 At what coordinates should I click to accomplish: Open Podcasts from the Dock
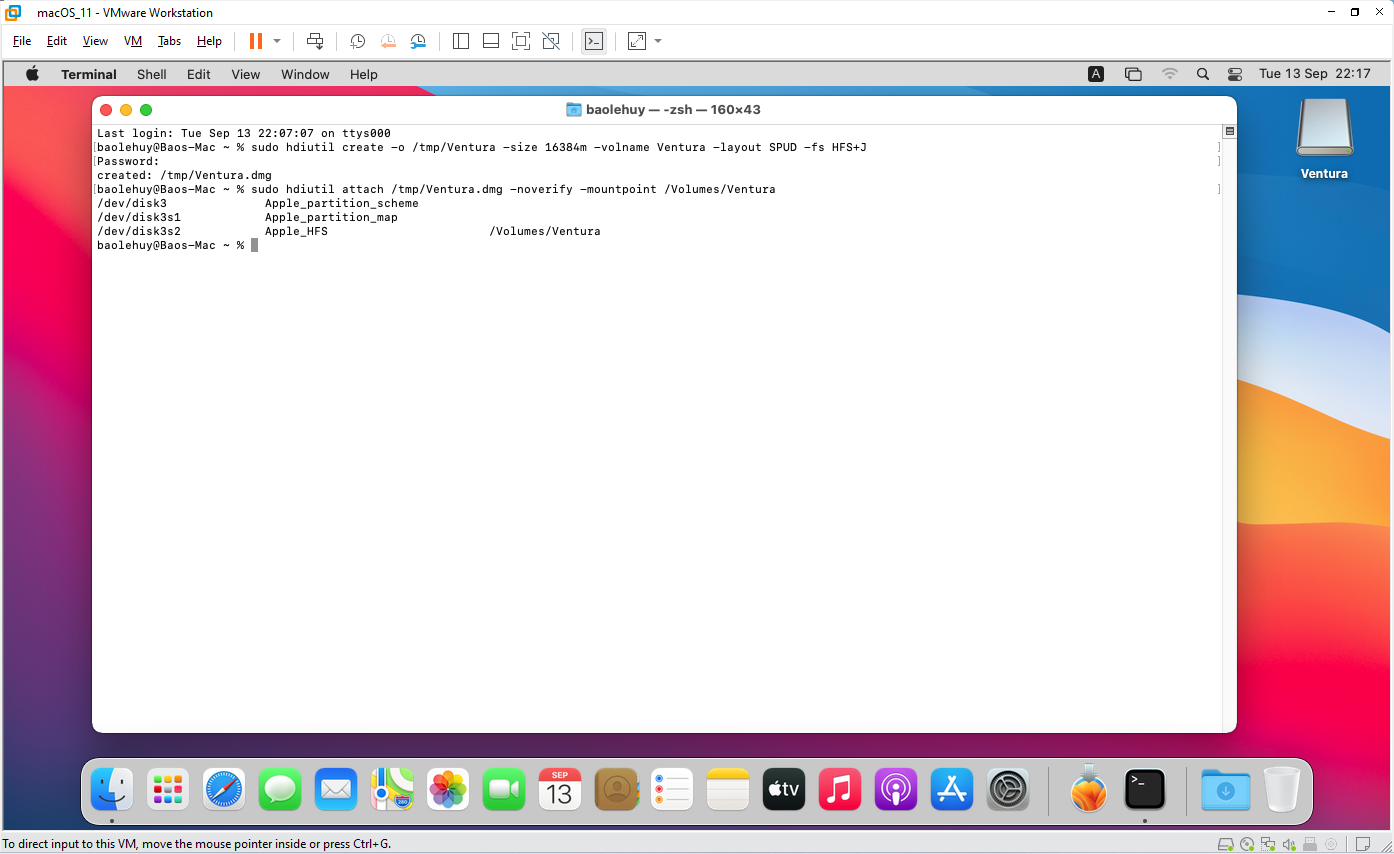(x=896, y=790)
